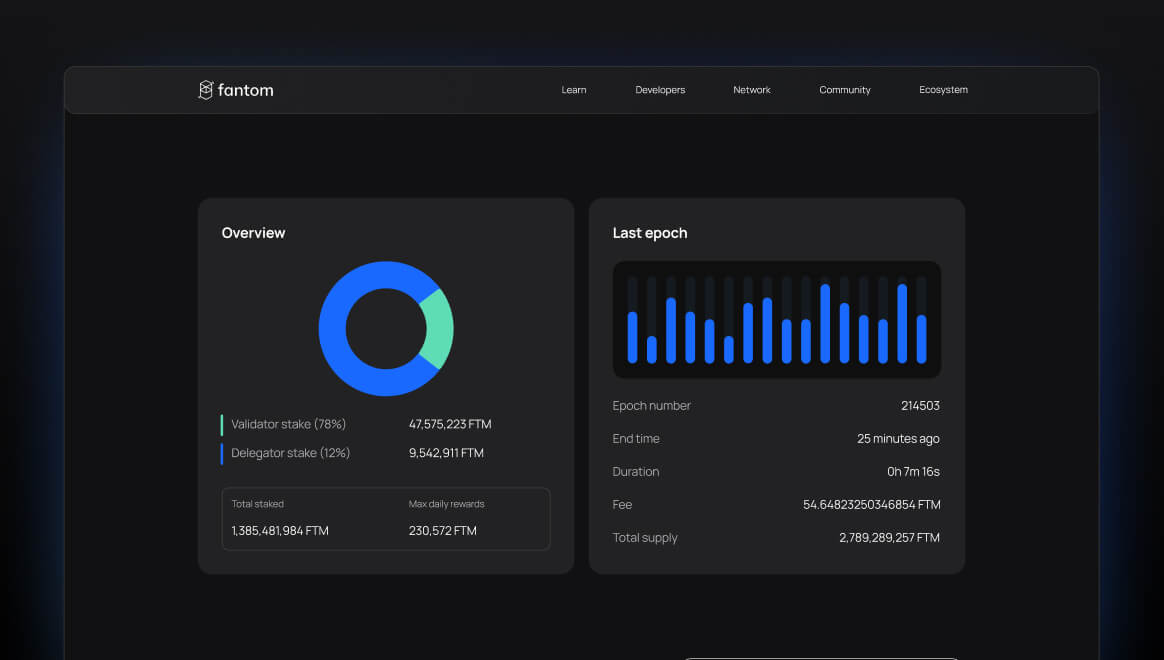Click the first bar in Last epoch chart
Viewport: 1164px width, 660px height.
[632, 337]
